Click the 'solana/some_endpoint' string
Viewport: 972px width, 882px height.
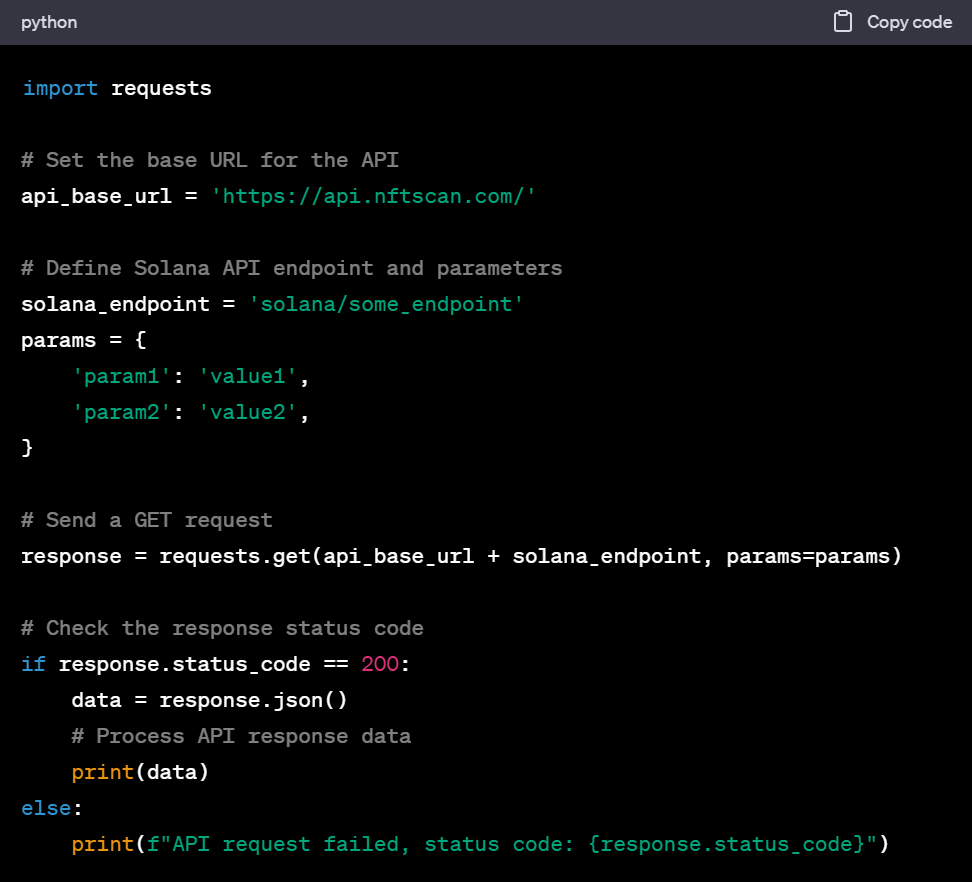[x=392, y=304]
